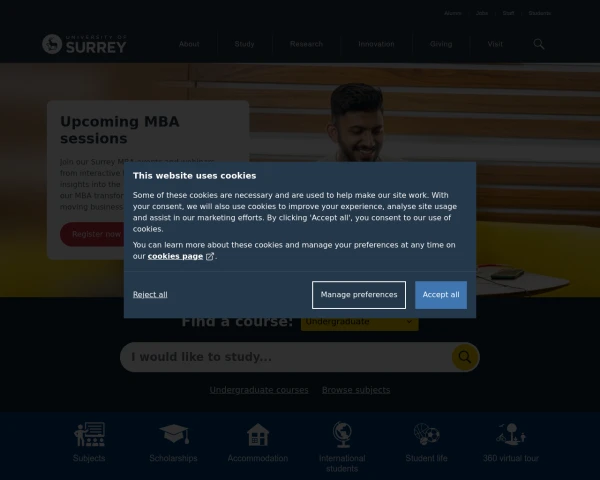The image size is (600, 480).
Task: Expand the Undergraduate course level dropdown
Action: (x=360, y=322)
